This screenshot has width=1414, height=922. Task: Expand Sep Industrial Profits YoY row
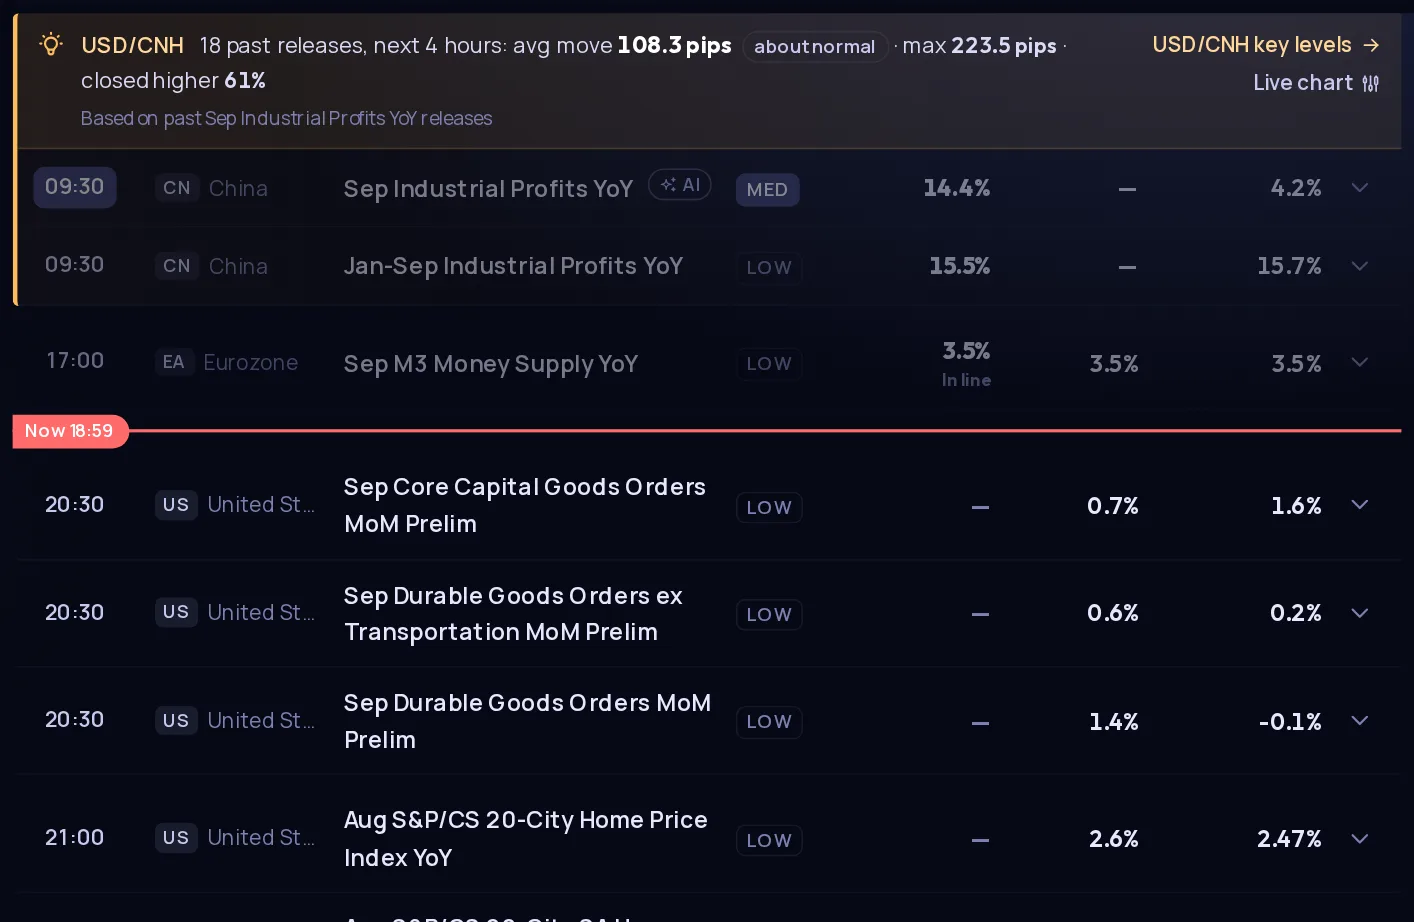pyautogui.click(x=1360, y=188)
